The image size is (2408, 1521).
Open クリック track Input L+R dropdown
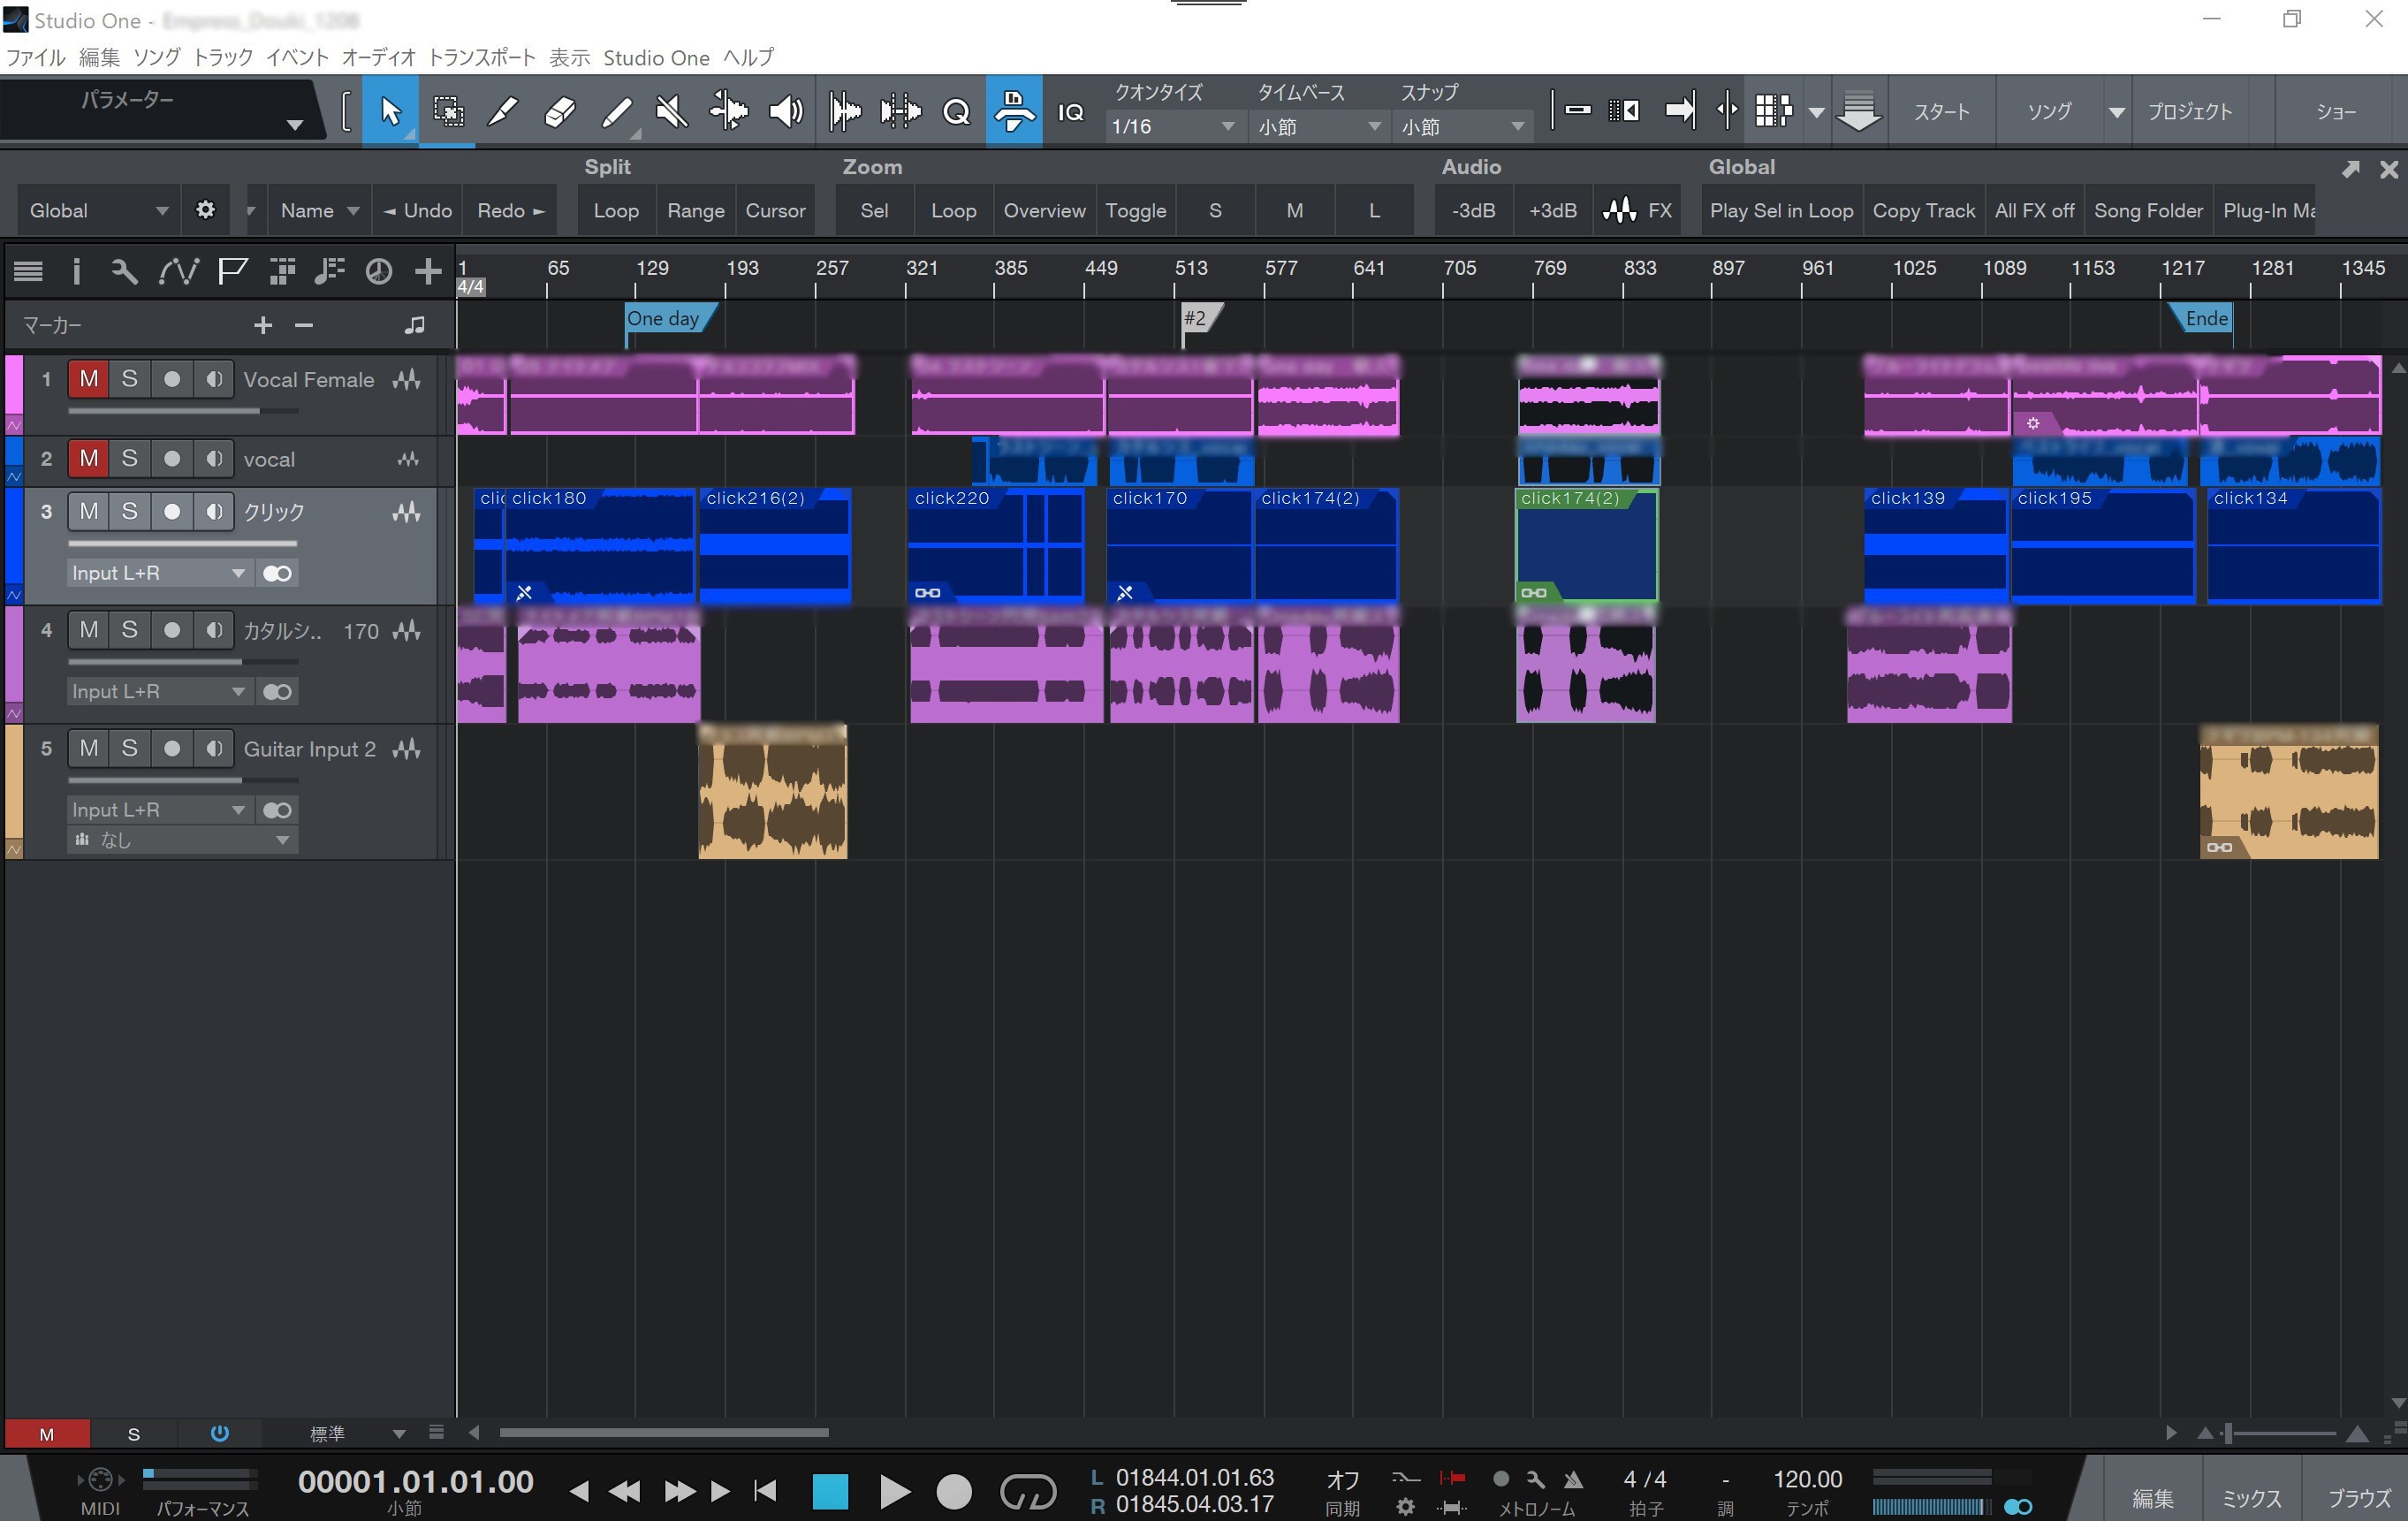coord(158,573)
